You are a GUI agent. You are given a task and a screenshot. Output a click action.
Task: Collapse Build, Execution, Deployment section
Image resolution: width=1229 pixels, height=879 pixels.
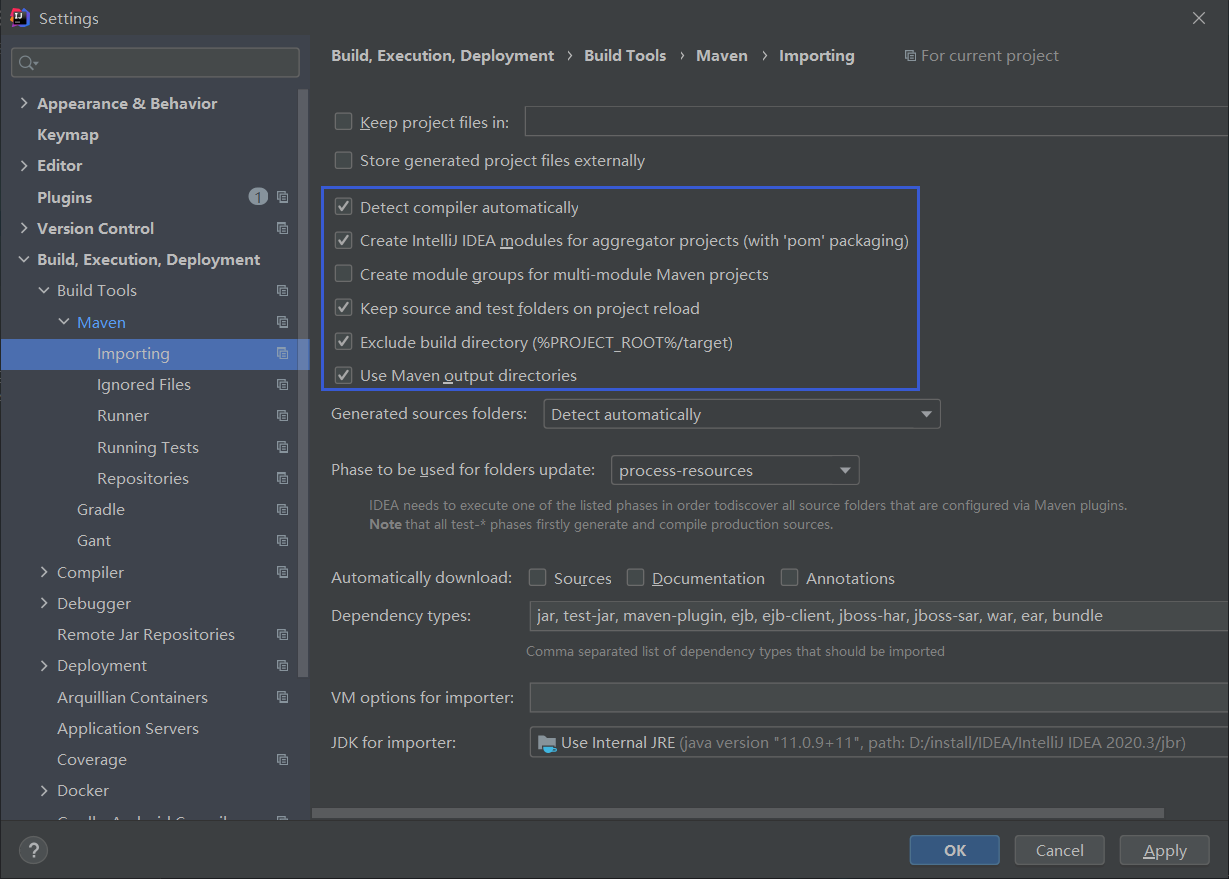click(24, 260)
